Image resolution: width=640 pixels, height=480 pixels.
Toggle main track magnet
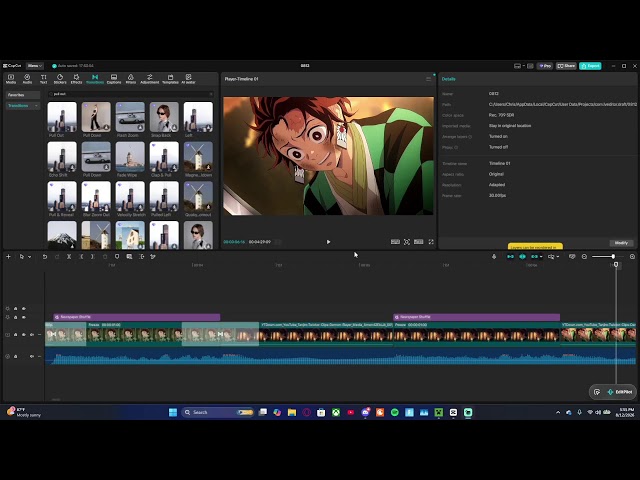510,256
